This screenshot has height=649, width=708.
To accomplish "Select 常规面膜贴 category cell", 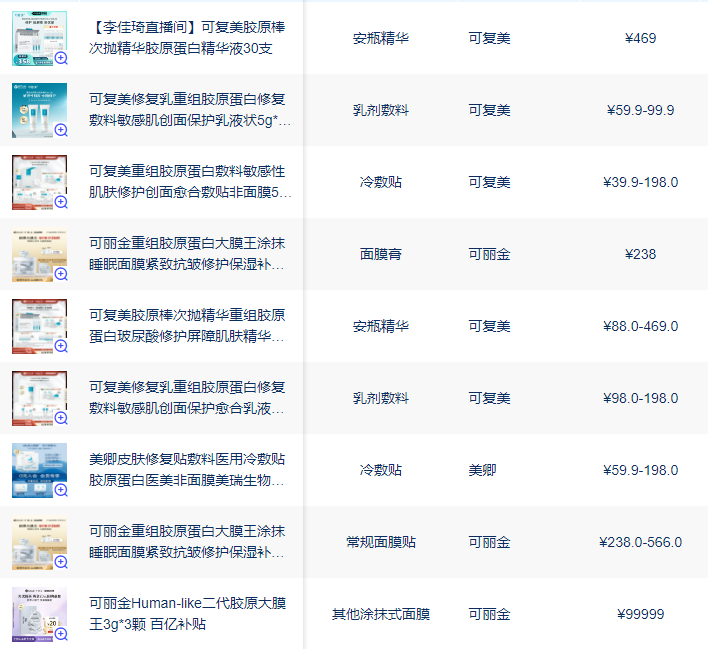I will [x=381, y=542].
